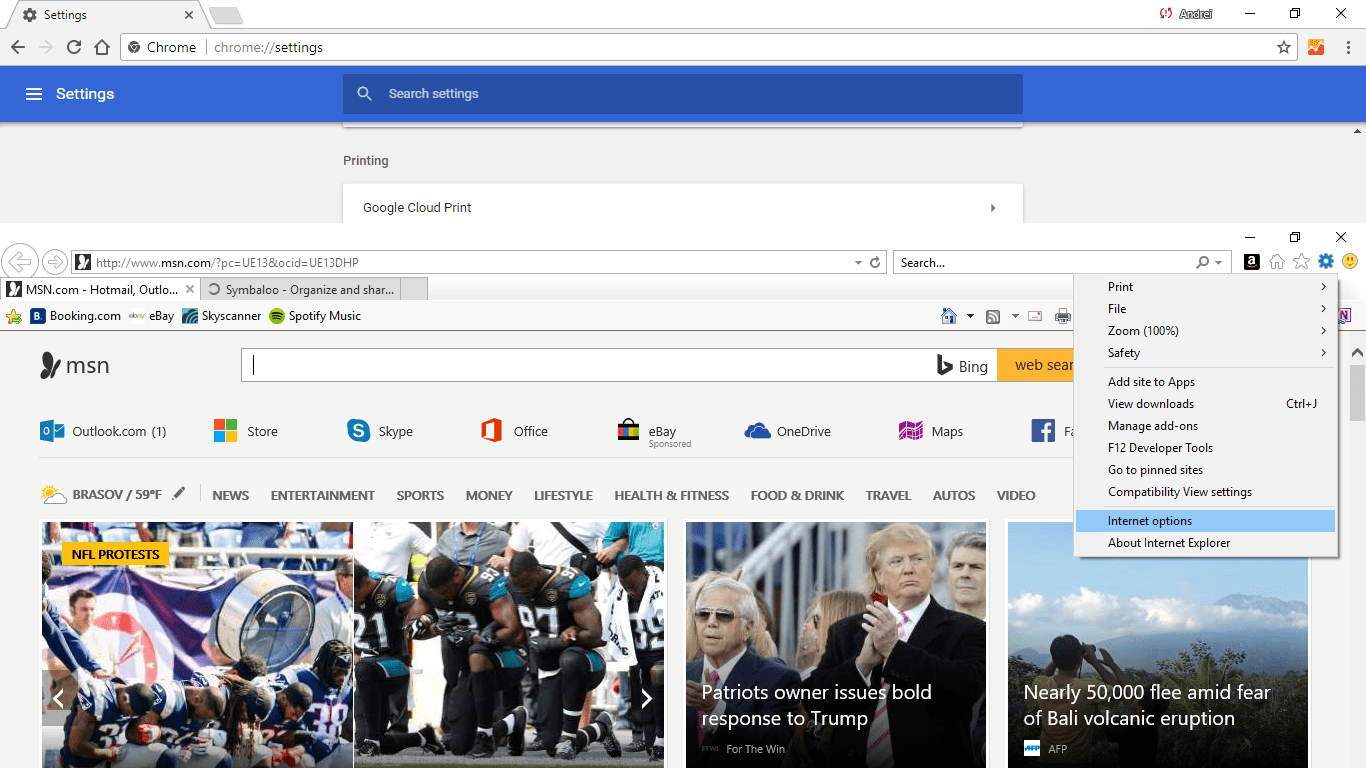Open IE favorites star icon
Screen dimensions: 1366x768
pos(1301,262)
